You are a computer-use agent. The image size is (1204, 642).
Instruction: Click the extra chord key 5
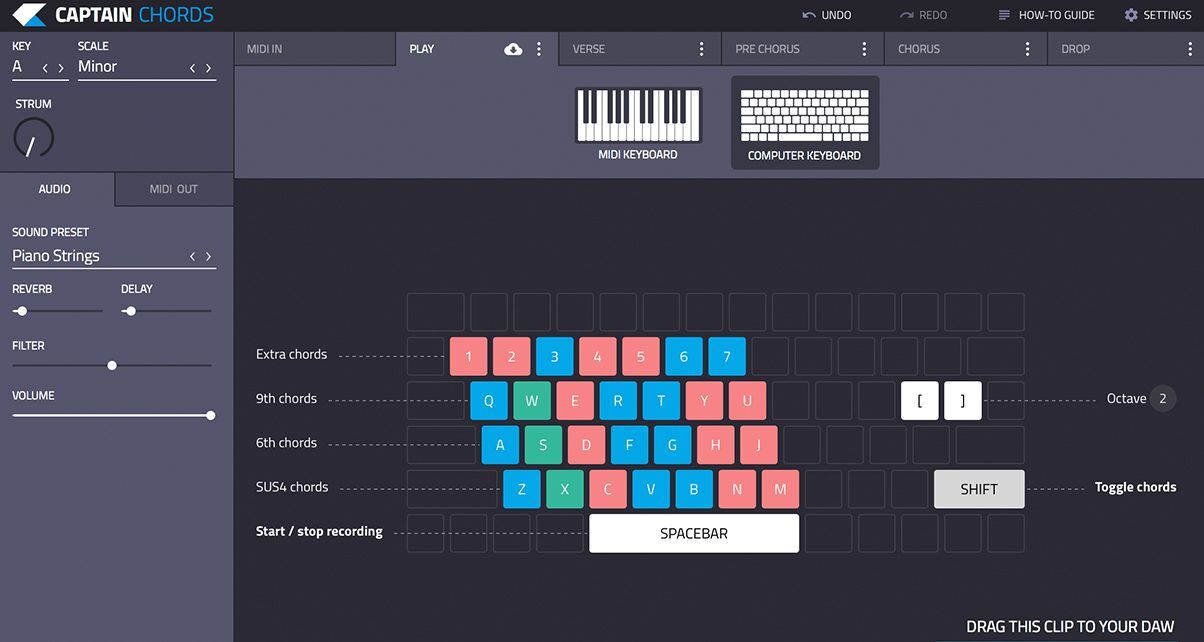pyautogui.click(x=641, y=356)
